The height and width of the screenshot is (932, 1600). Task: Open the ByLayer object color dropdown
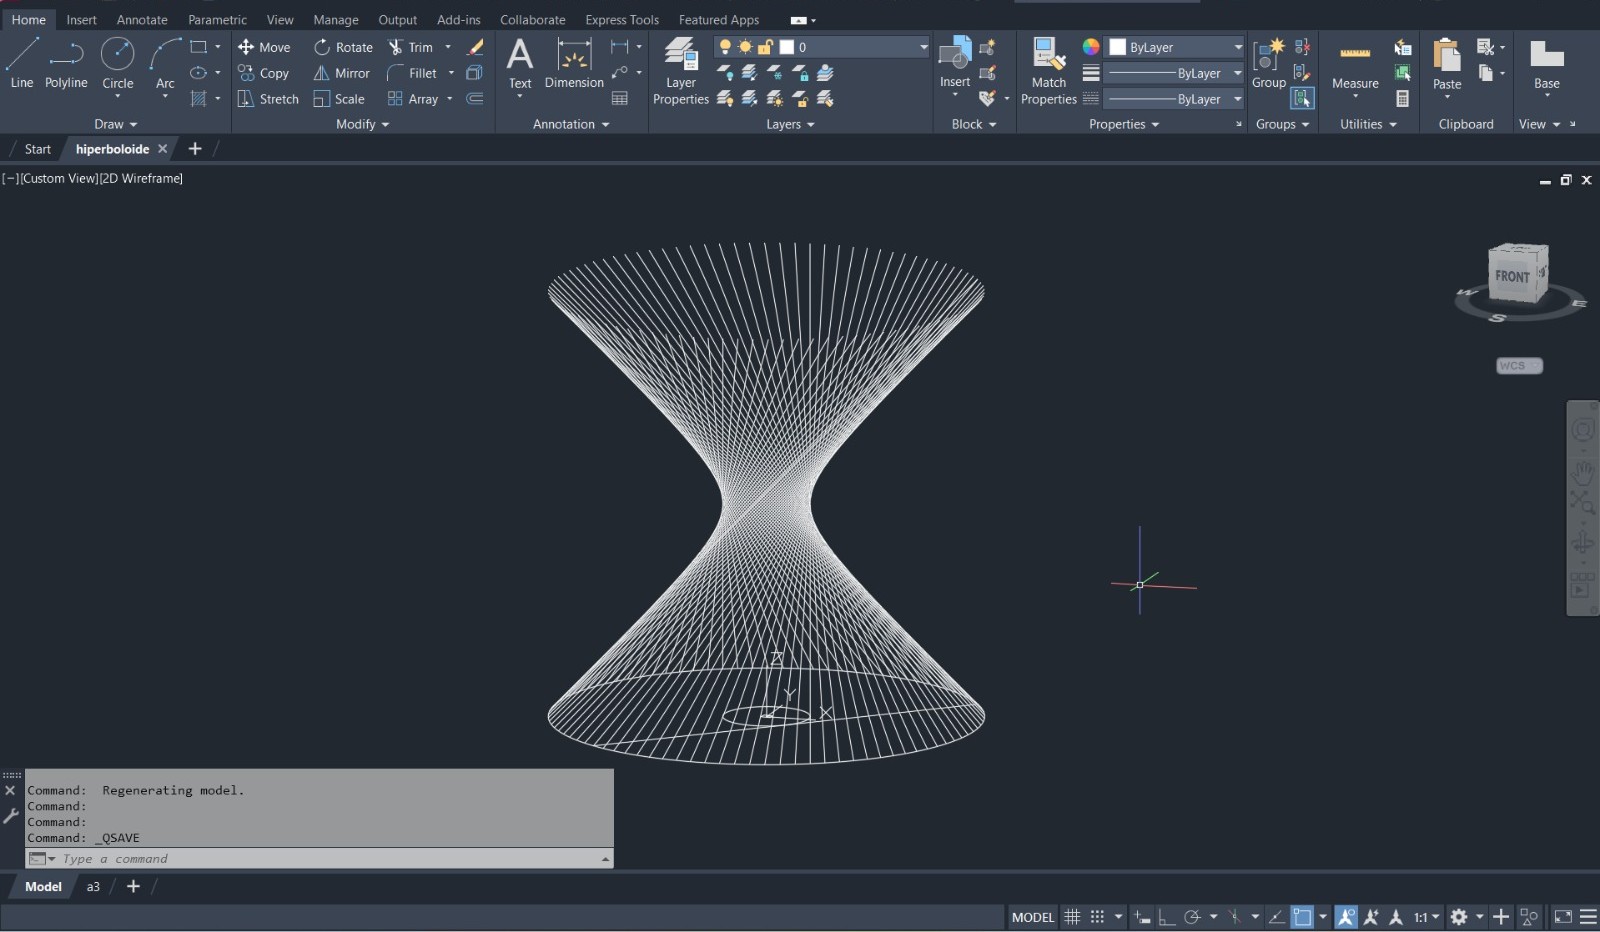(1237, 47)
